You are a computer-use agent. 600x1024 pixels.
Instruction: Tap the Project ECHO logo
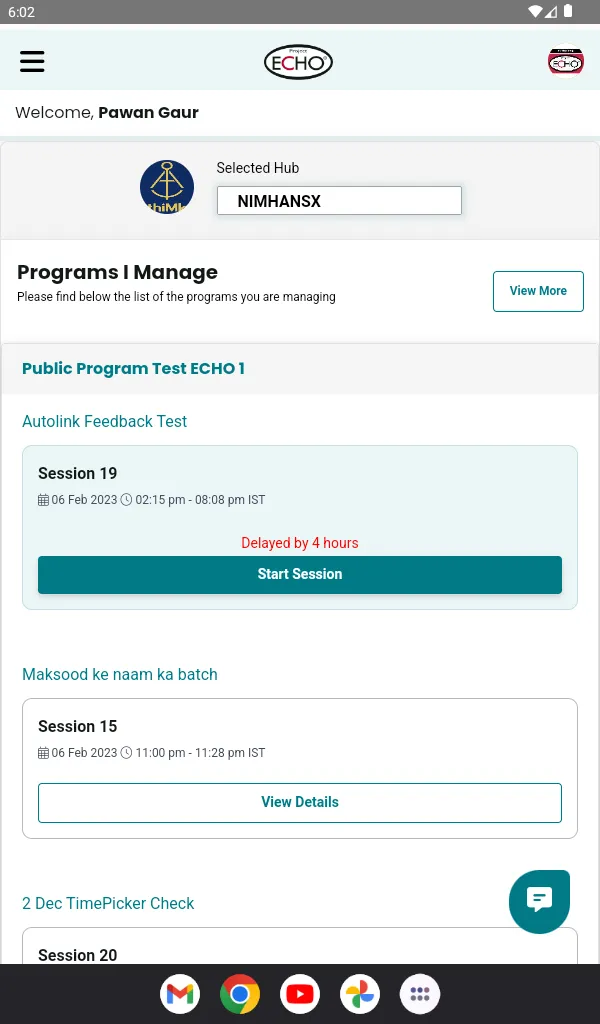tap(298, 62)
